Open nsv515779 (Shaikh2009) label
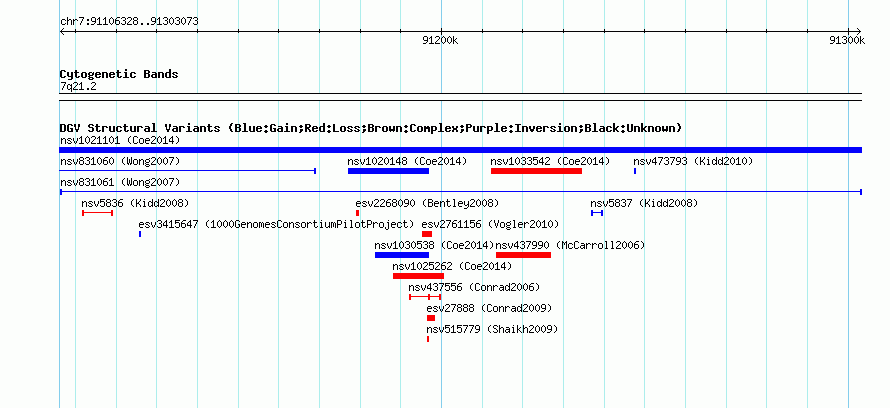 click(x=492, y=330)
